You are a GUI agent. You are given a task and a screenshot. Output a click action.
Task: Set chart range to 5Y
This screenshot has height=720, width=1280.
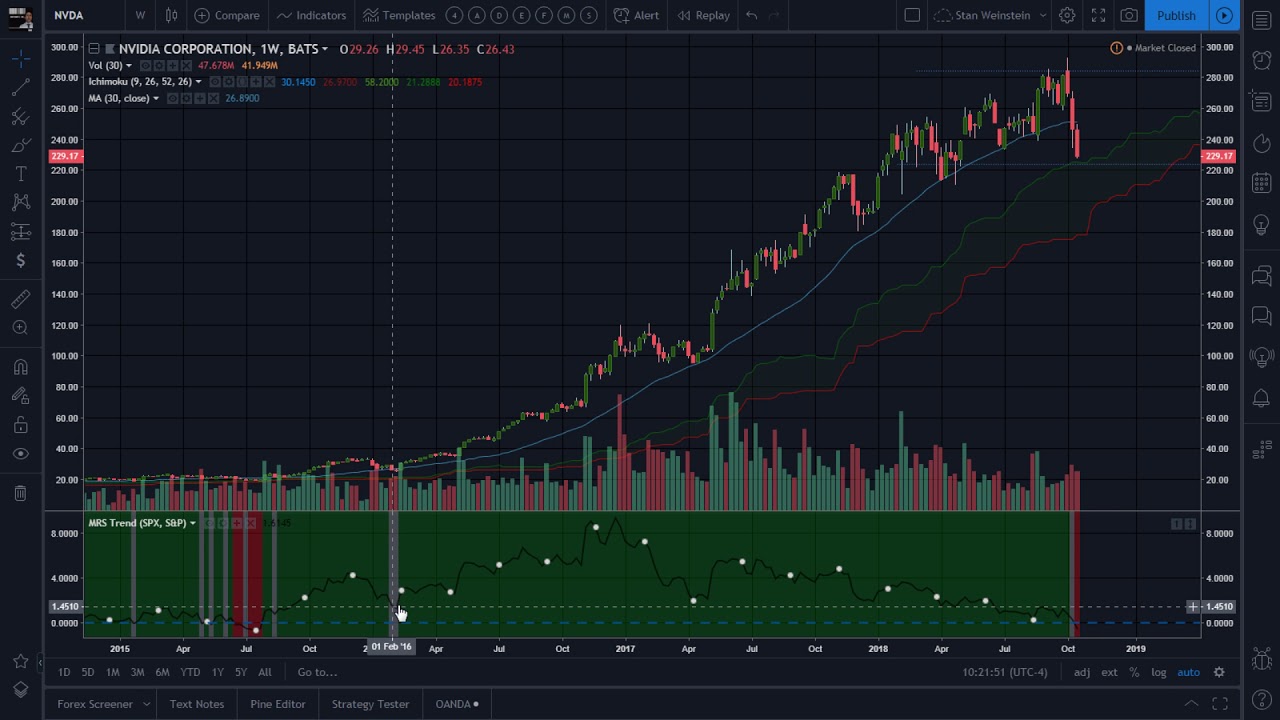tap(241, 672)
